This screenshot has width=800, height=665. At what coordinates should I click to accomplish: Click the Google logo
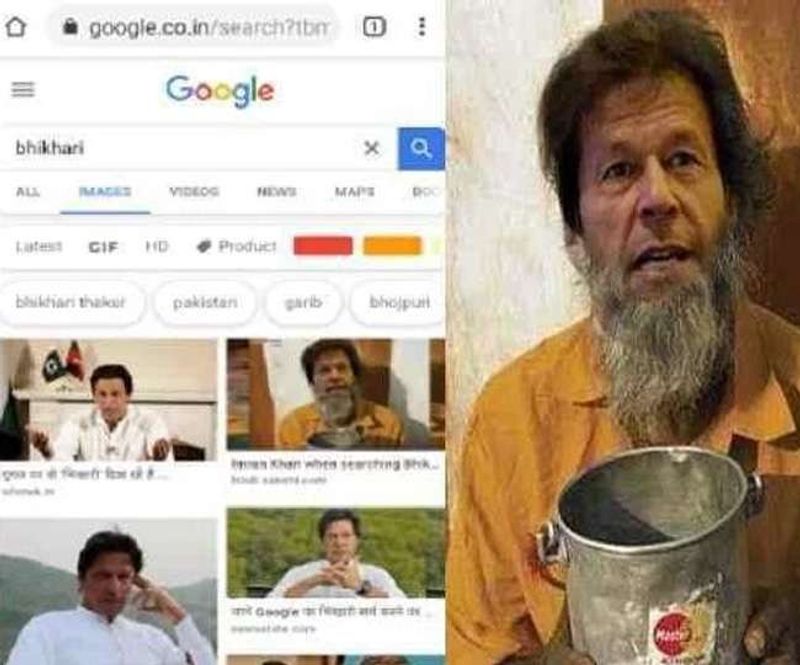click(x=220, y=90)
